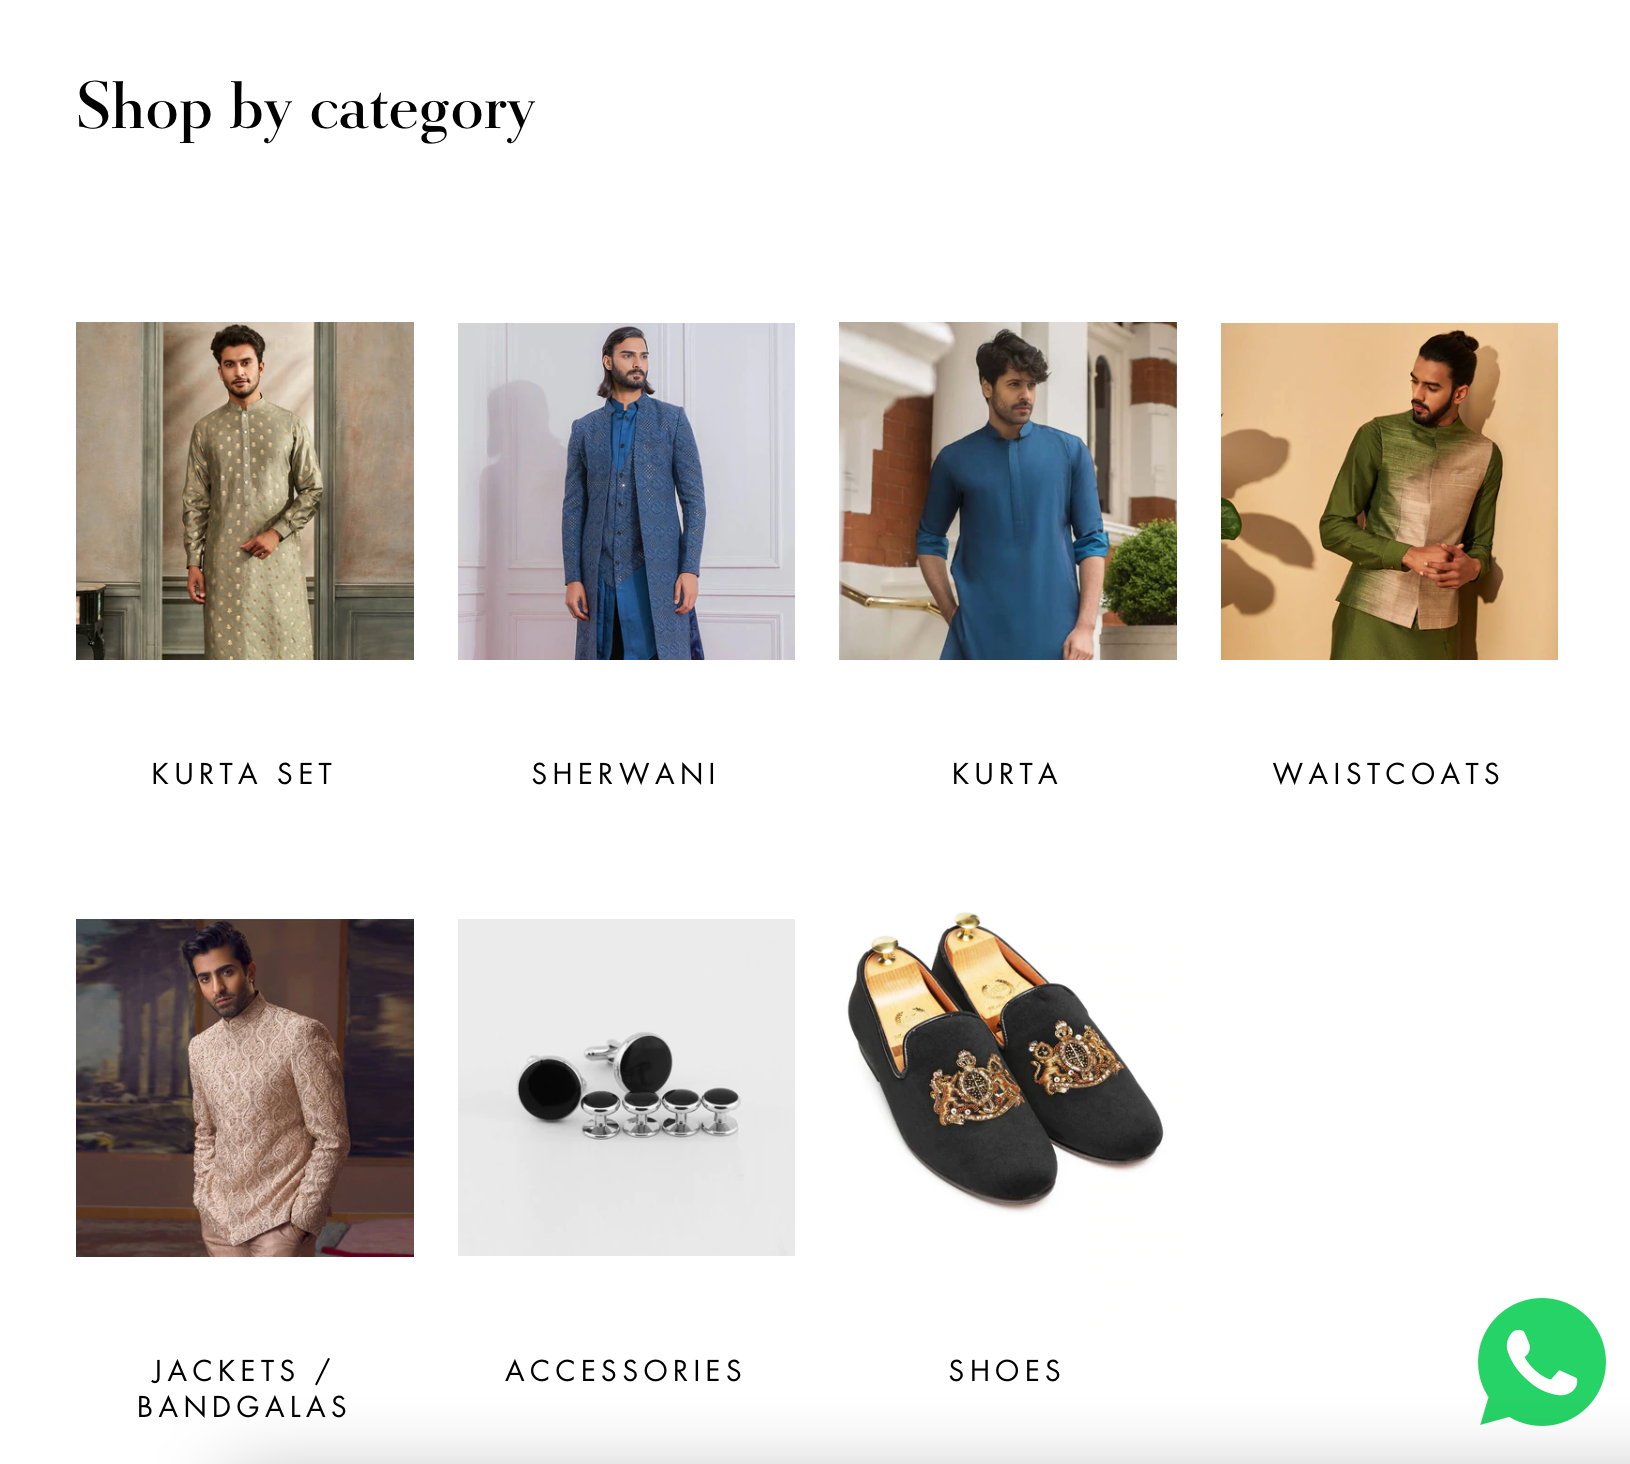Screen dimensions: 1630x1464
Task: Select the SHOES text link
Action: coord(1006,1371)
